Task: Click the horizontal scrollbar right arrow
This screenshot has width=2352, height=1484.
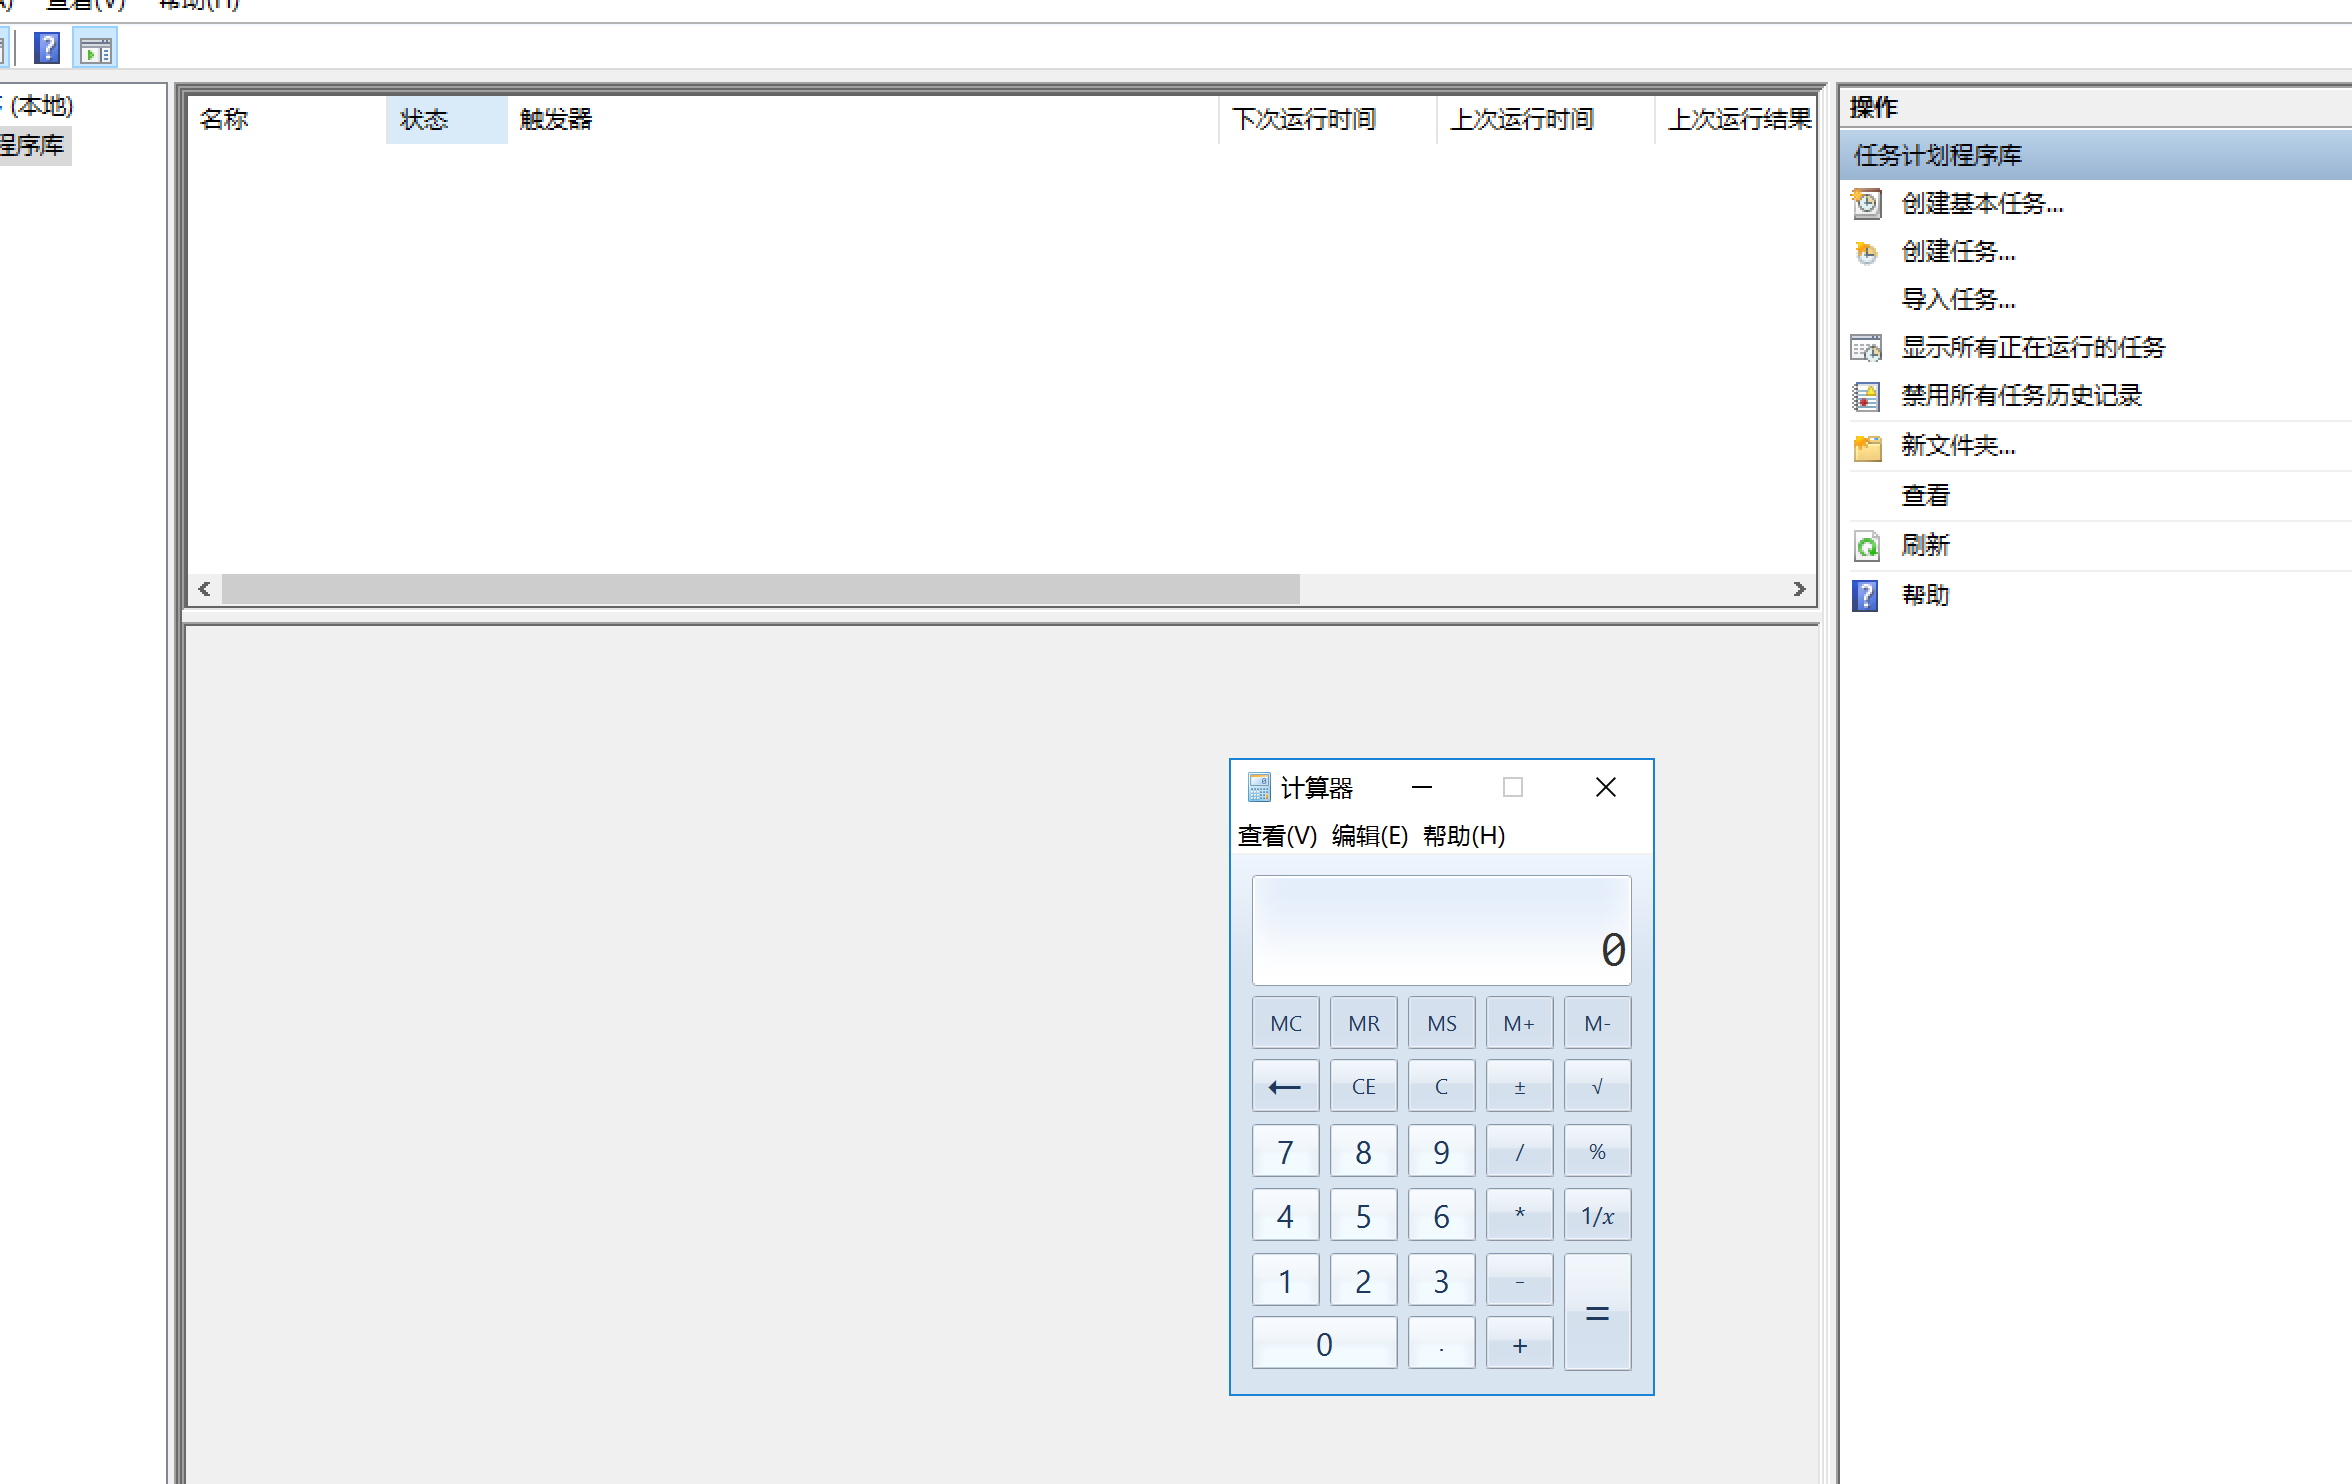Action: [1799, 589]
